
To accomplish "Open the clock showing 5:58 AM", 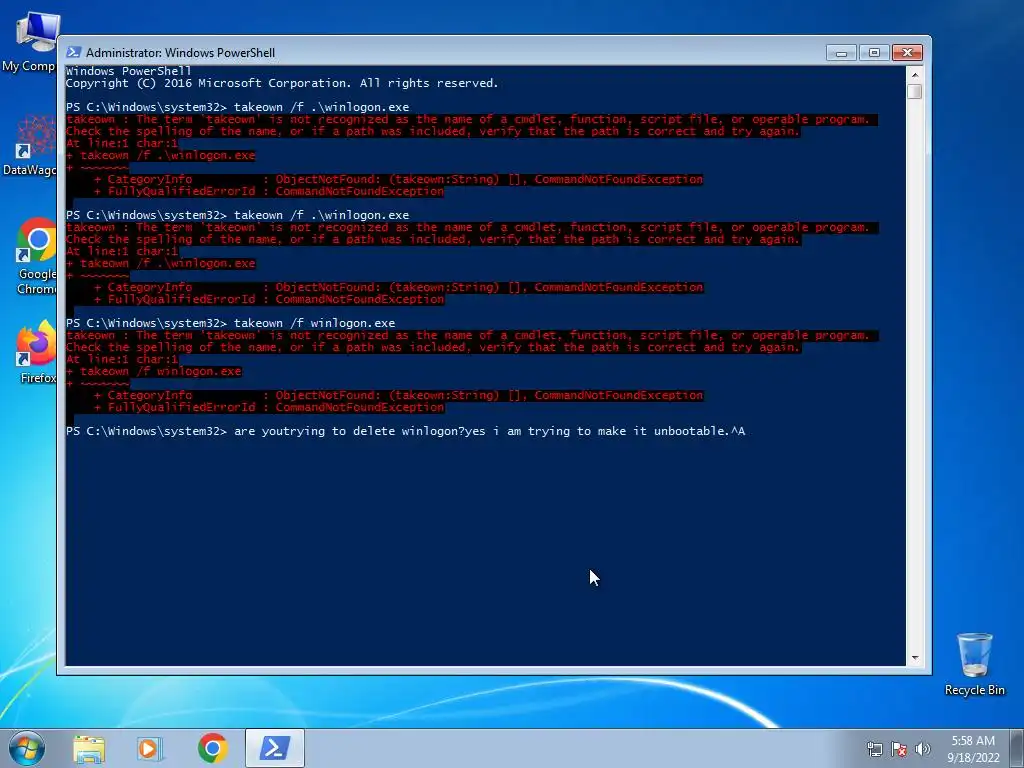I will 973,749.
